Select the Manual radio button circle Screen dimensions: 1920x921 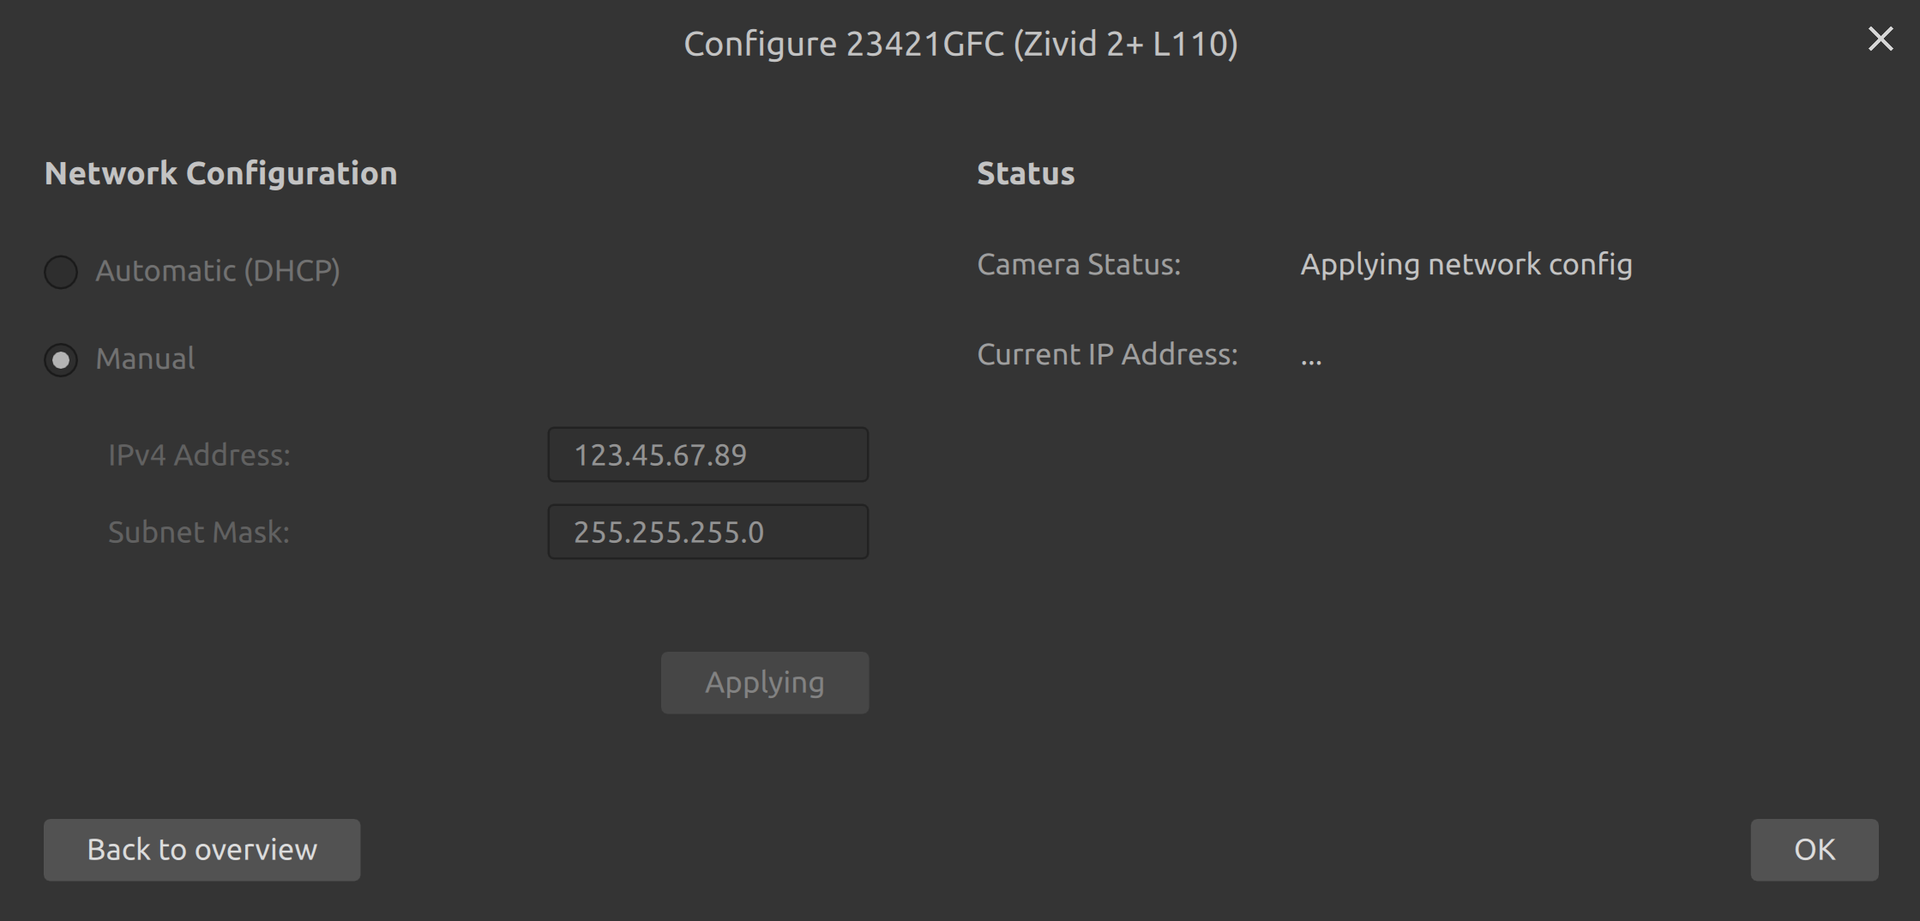[61, 359]
